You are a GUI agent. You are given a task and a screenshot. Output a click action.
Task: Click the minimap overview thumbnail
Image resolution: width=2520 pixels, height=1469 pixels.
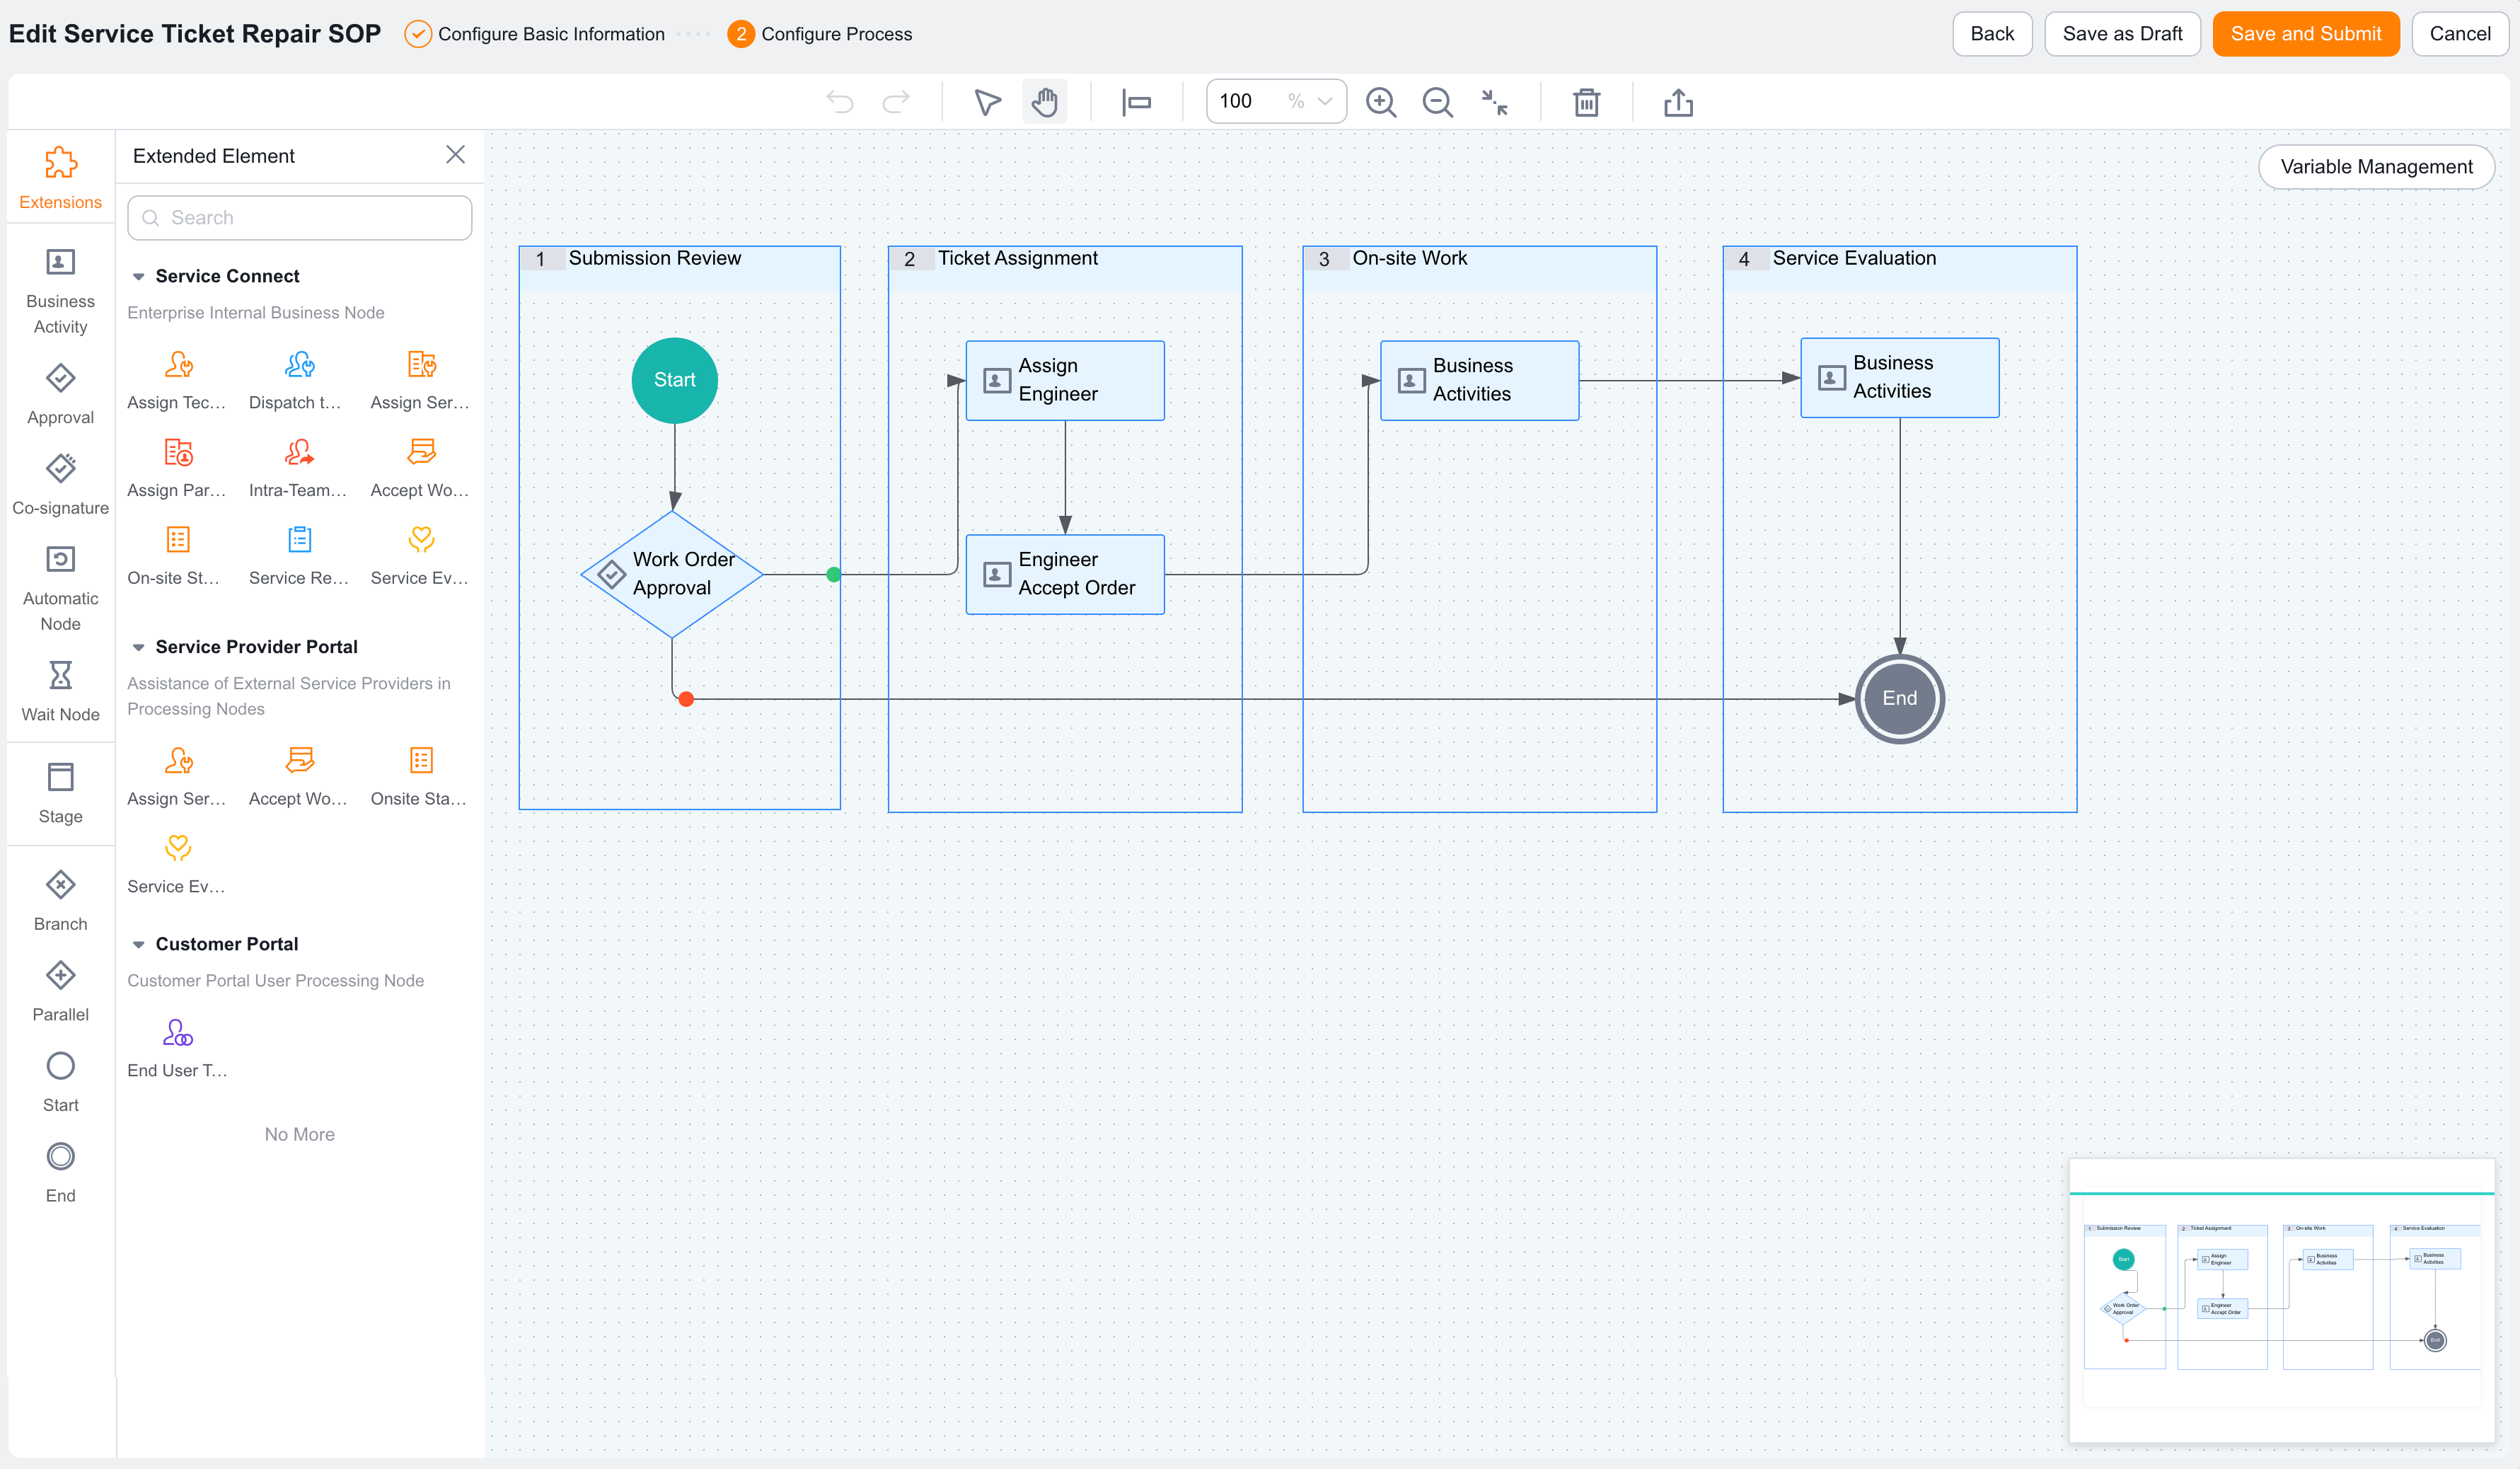point(2282,1300)
